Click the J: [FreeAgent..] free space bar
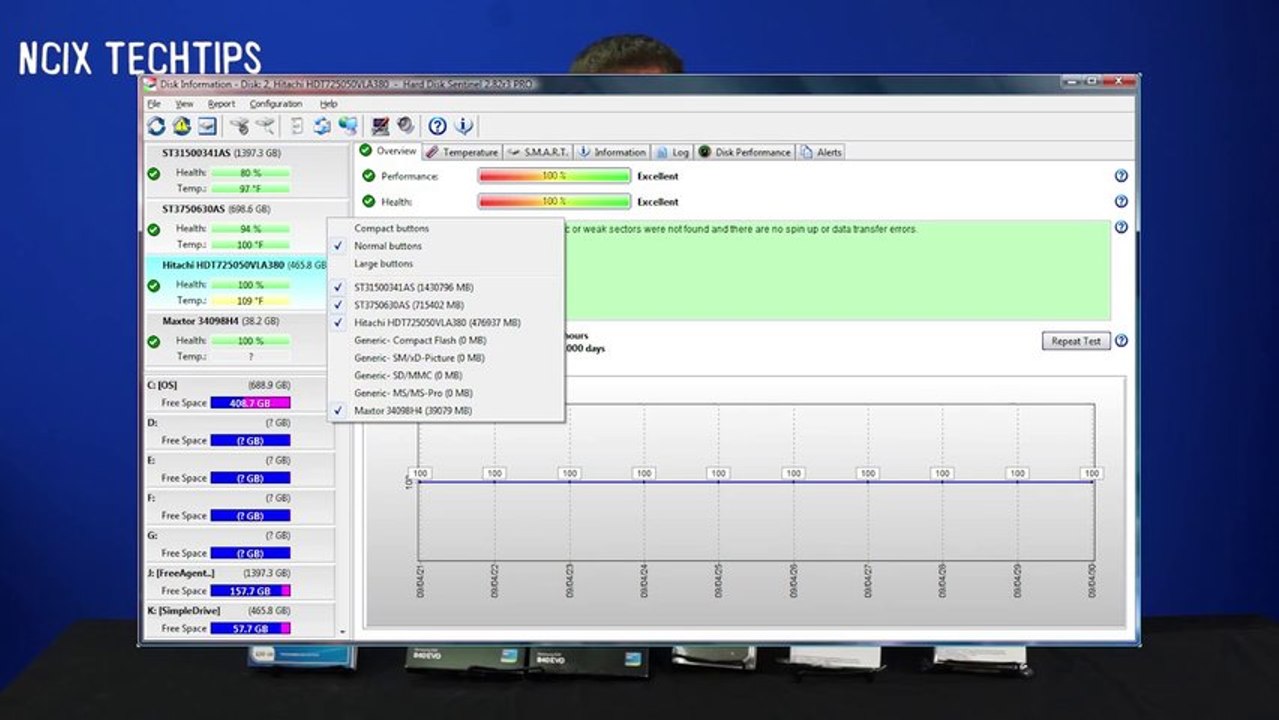The image size is (1279, 720). click(250, 591)
